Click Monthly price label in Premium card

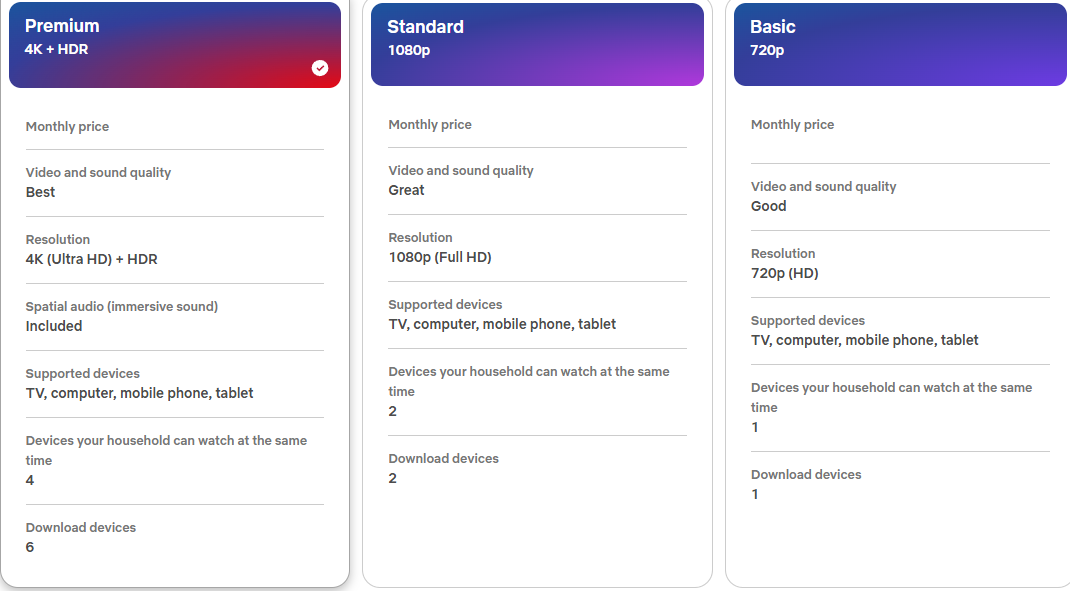(x=68, y=126)
